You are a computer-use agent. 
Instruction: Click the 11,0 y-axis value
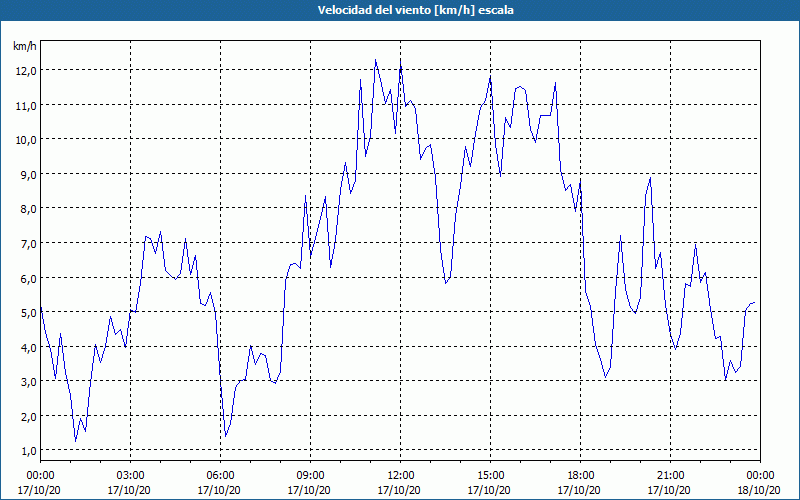[26, 106]
